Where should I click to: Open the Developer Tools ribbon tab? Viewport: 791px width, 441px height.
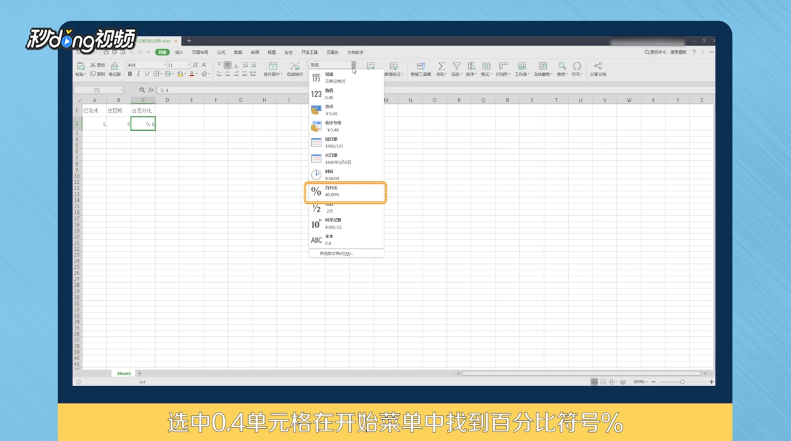point(309,52)
